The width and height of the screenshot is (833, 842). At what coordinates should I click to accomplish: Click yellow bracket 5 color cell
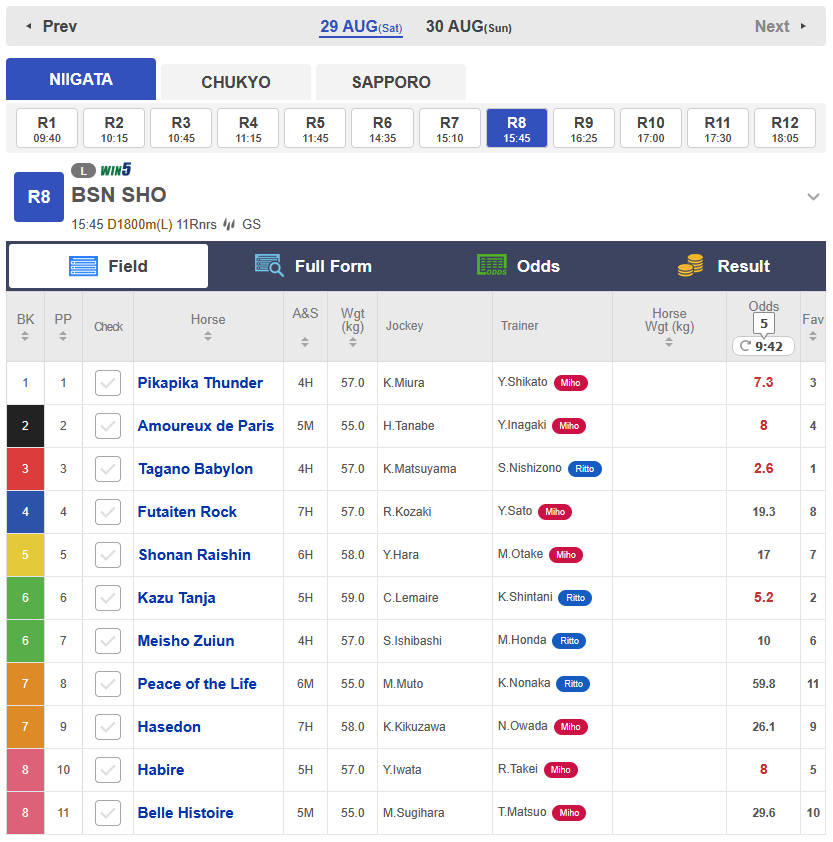[x=25, y=555]
